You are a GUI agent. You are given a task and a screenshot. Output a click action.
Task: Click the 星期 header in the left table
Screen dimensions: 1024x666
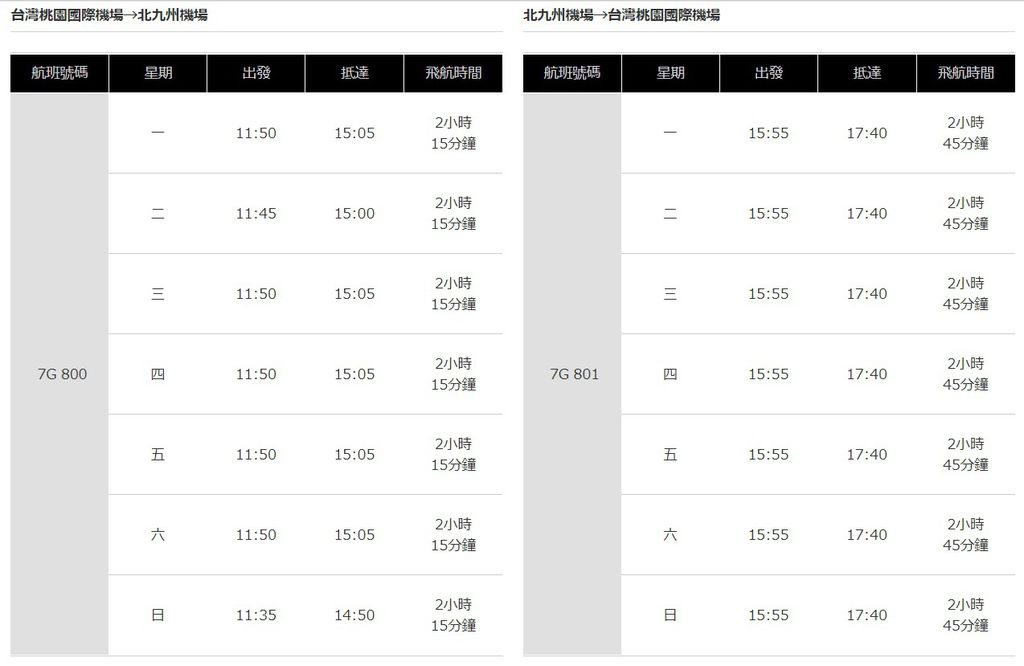[158, 72]
